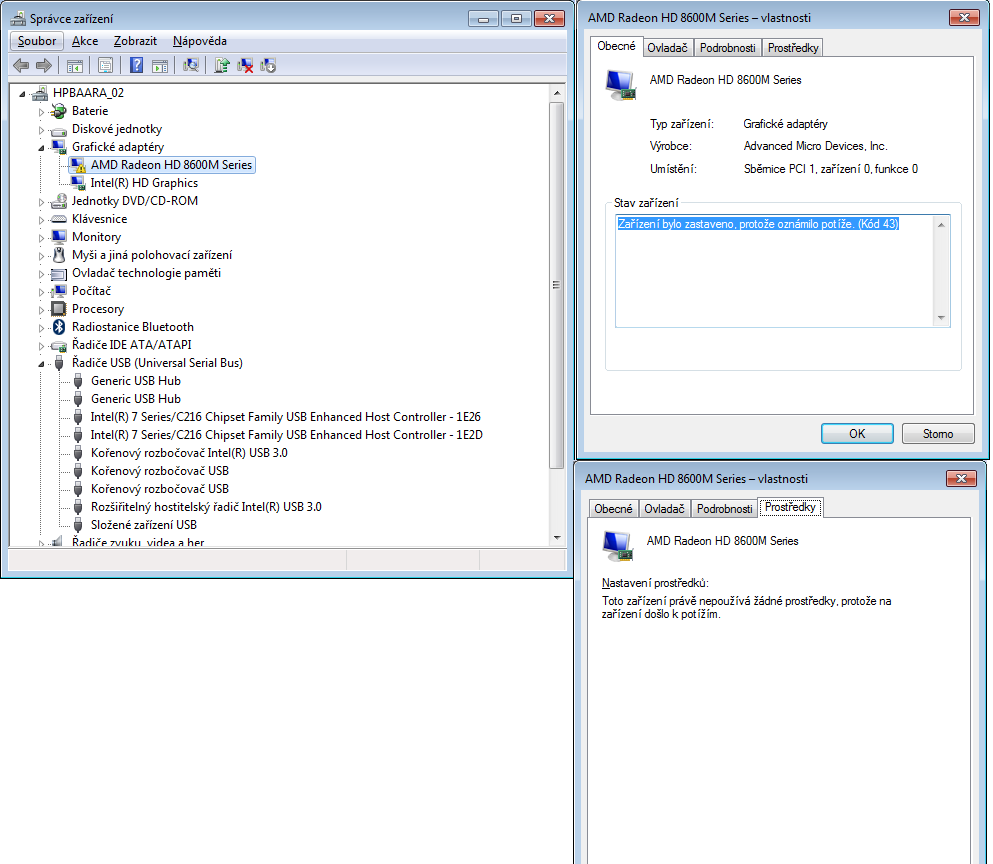Open Podrobnosti tab in window showing Nastavení prostředků

tap(724, 509)
